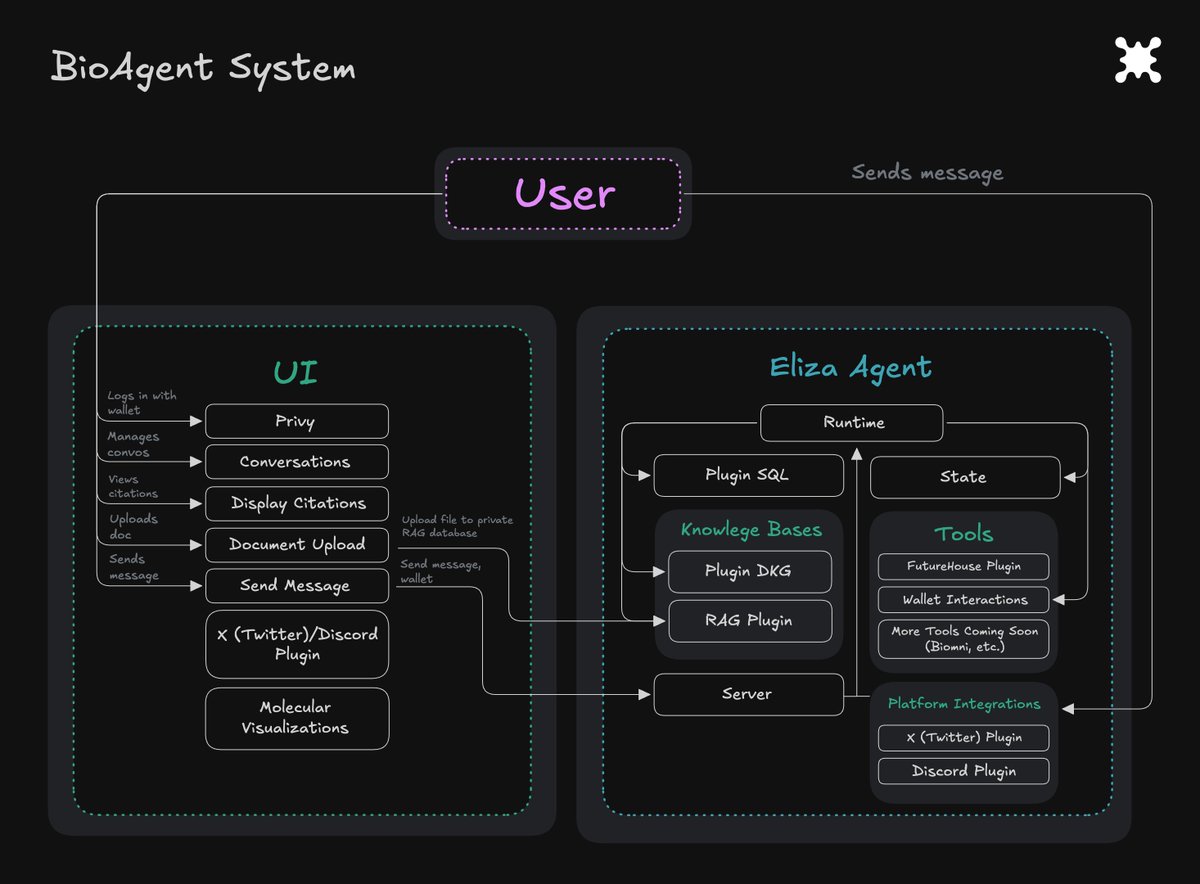This screenshot has width=1200, height=884.
Task: Enable the Privy login node
Action: point(296,421)
